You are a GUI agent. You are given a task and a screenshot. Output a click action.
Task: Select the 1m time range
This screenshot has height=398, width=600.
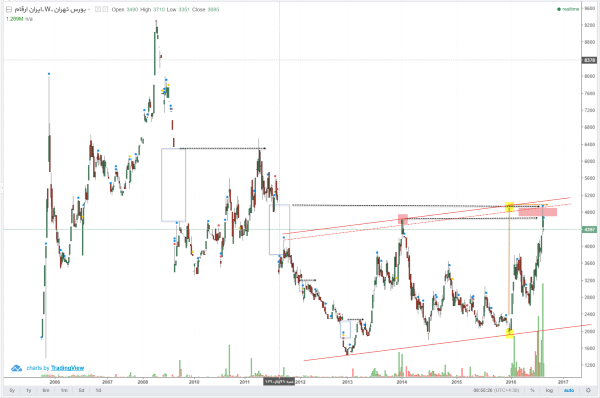point(64,390)
